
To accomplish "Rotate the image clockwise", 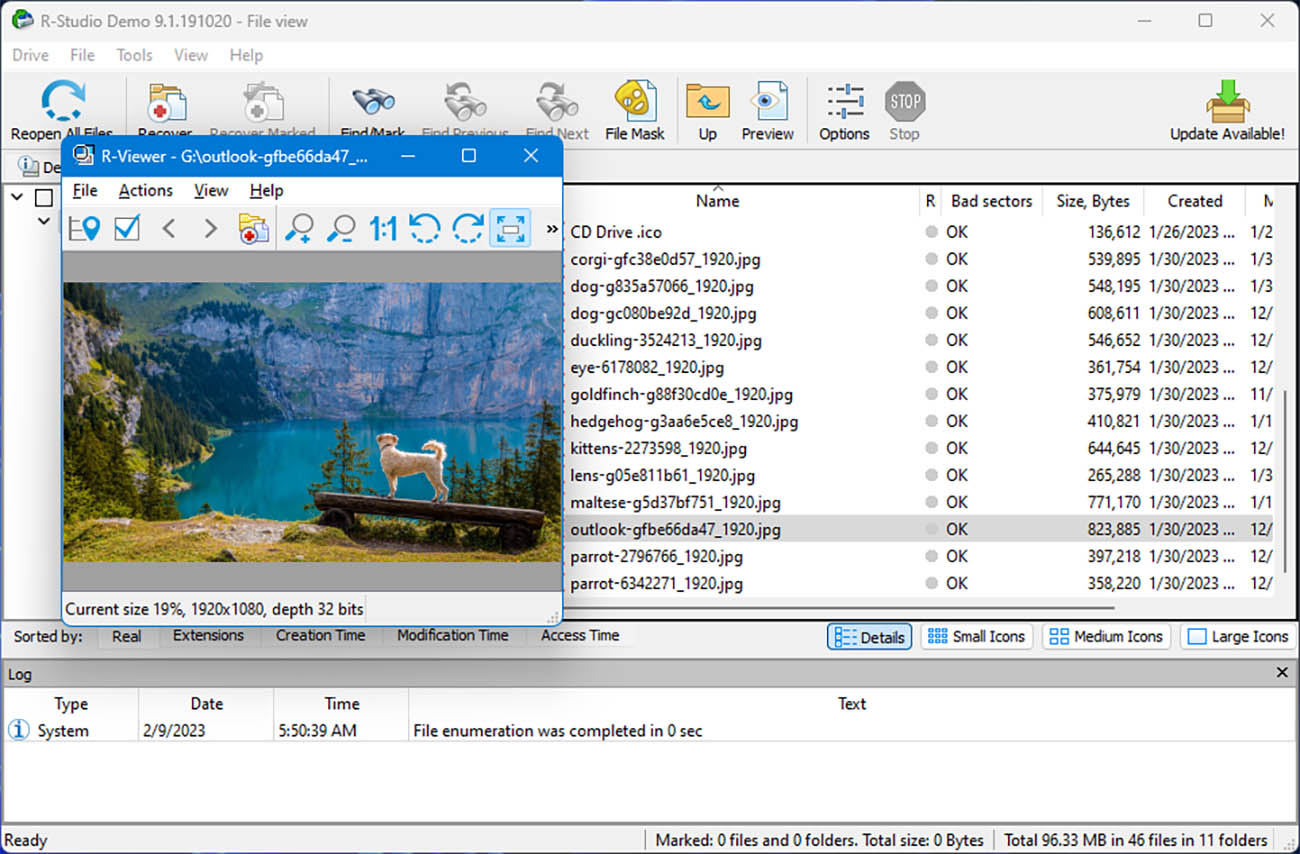I will [468, 229].
